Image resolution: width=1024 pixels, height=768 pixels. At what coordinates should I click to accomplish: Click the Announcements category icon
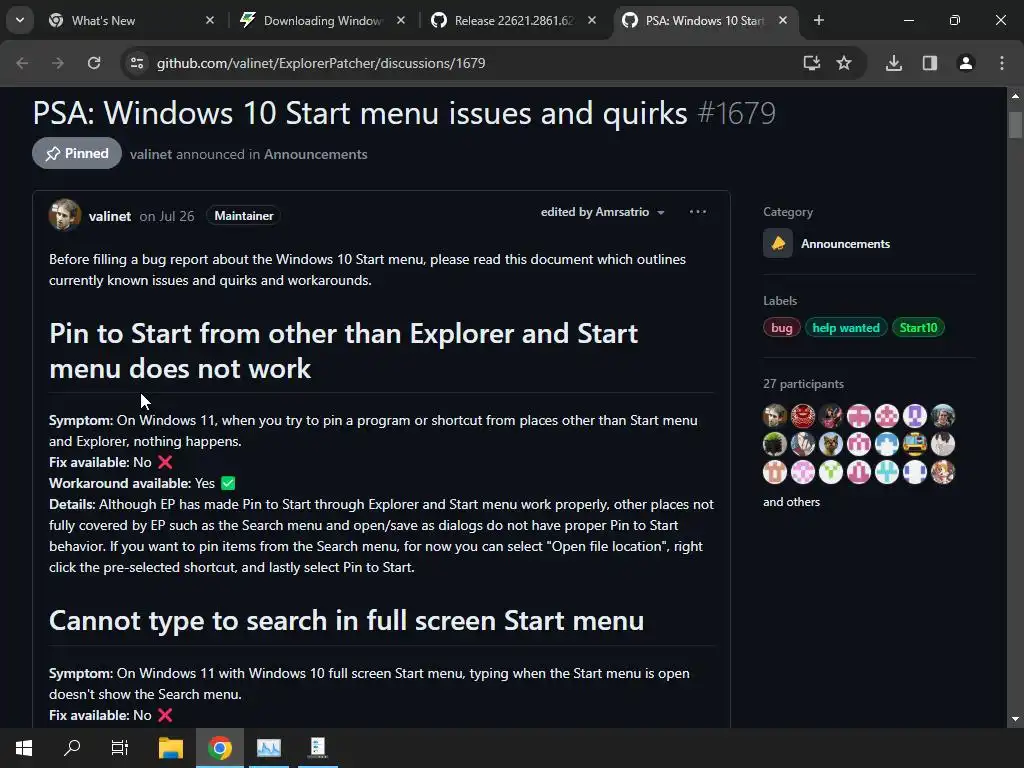(x=778, y=244)
